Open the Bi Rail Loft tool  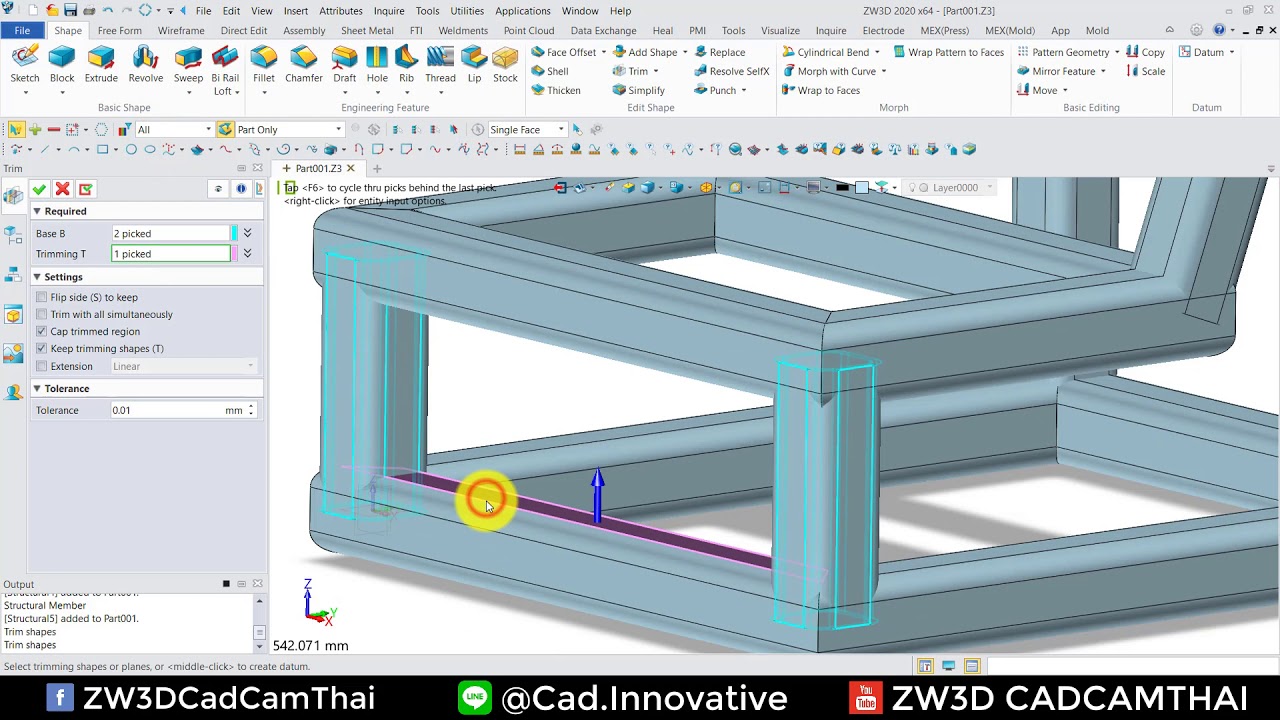tap(225, 70)
